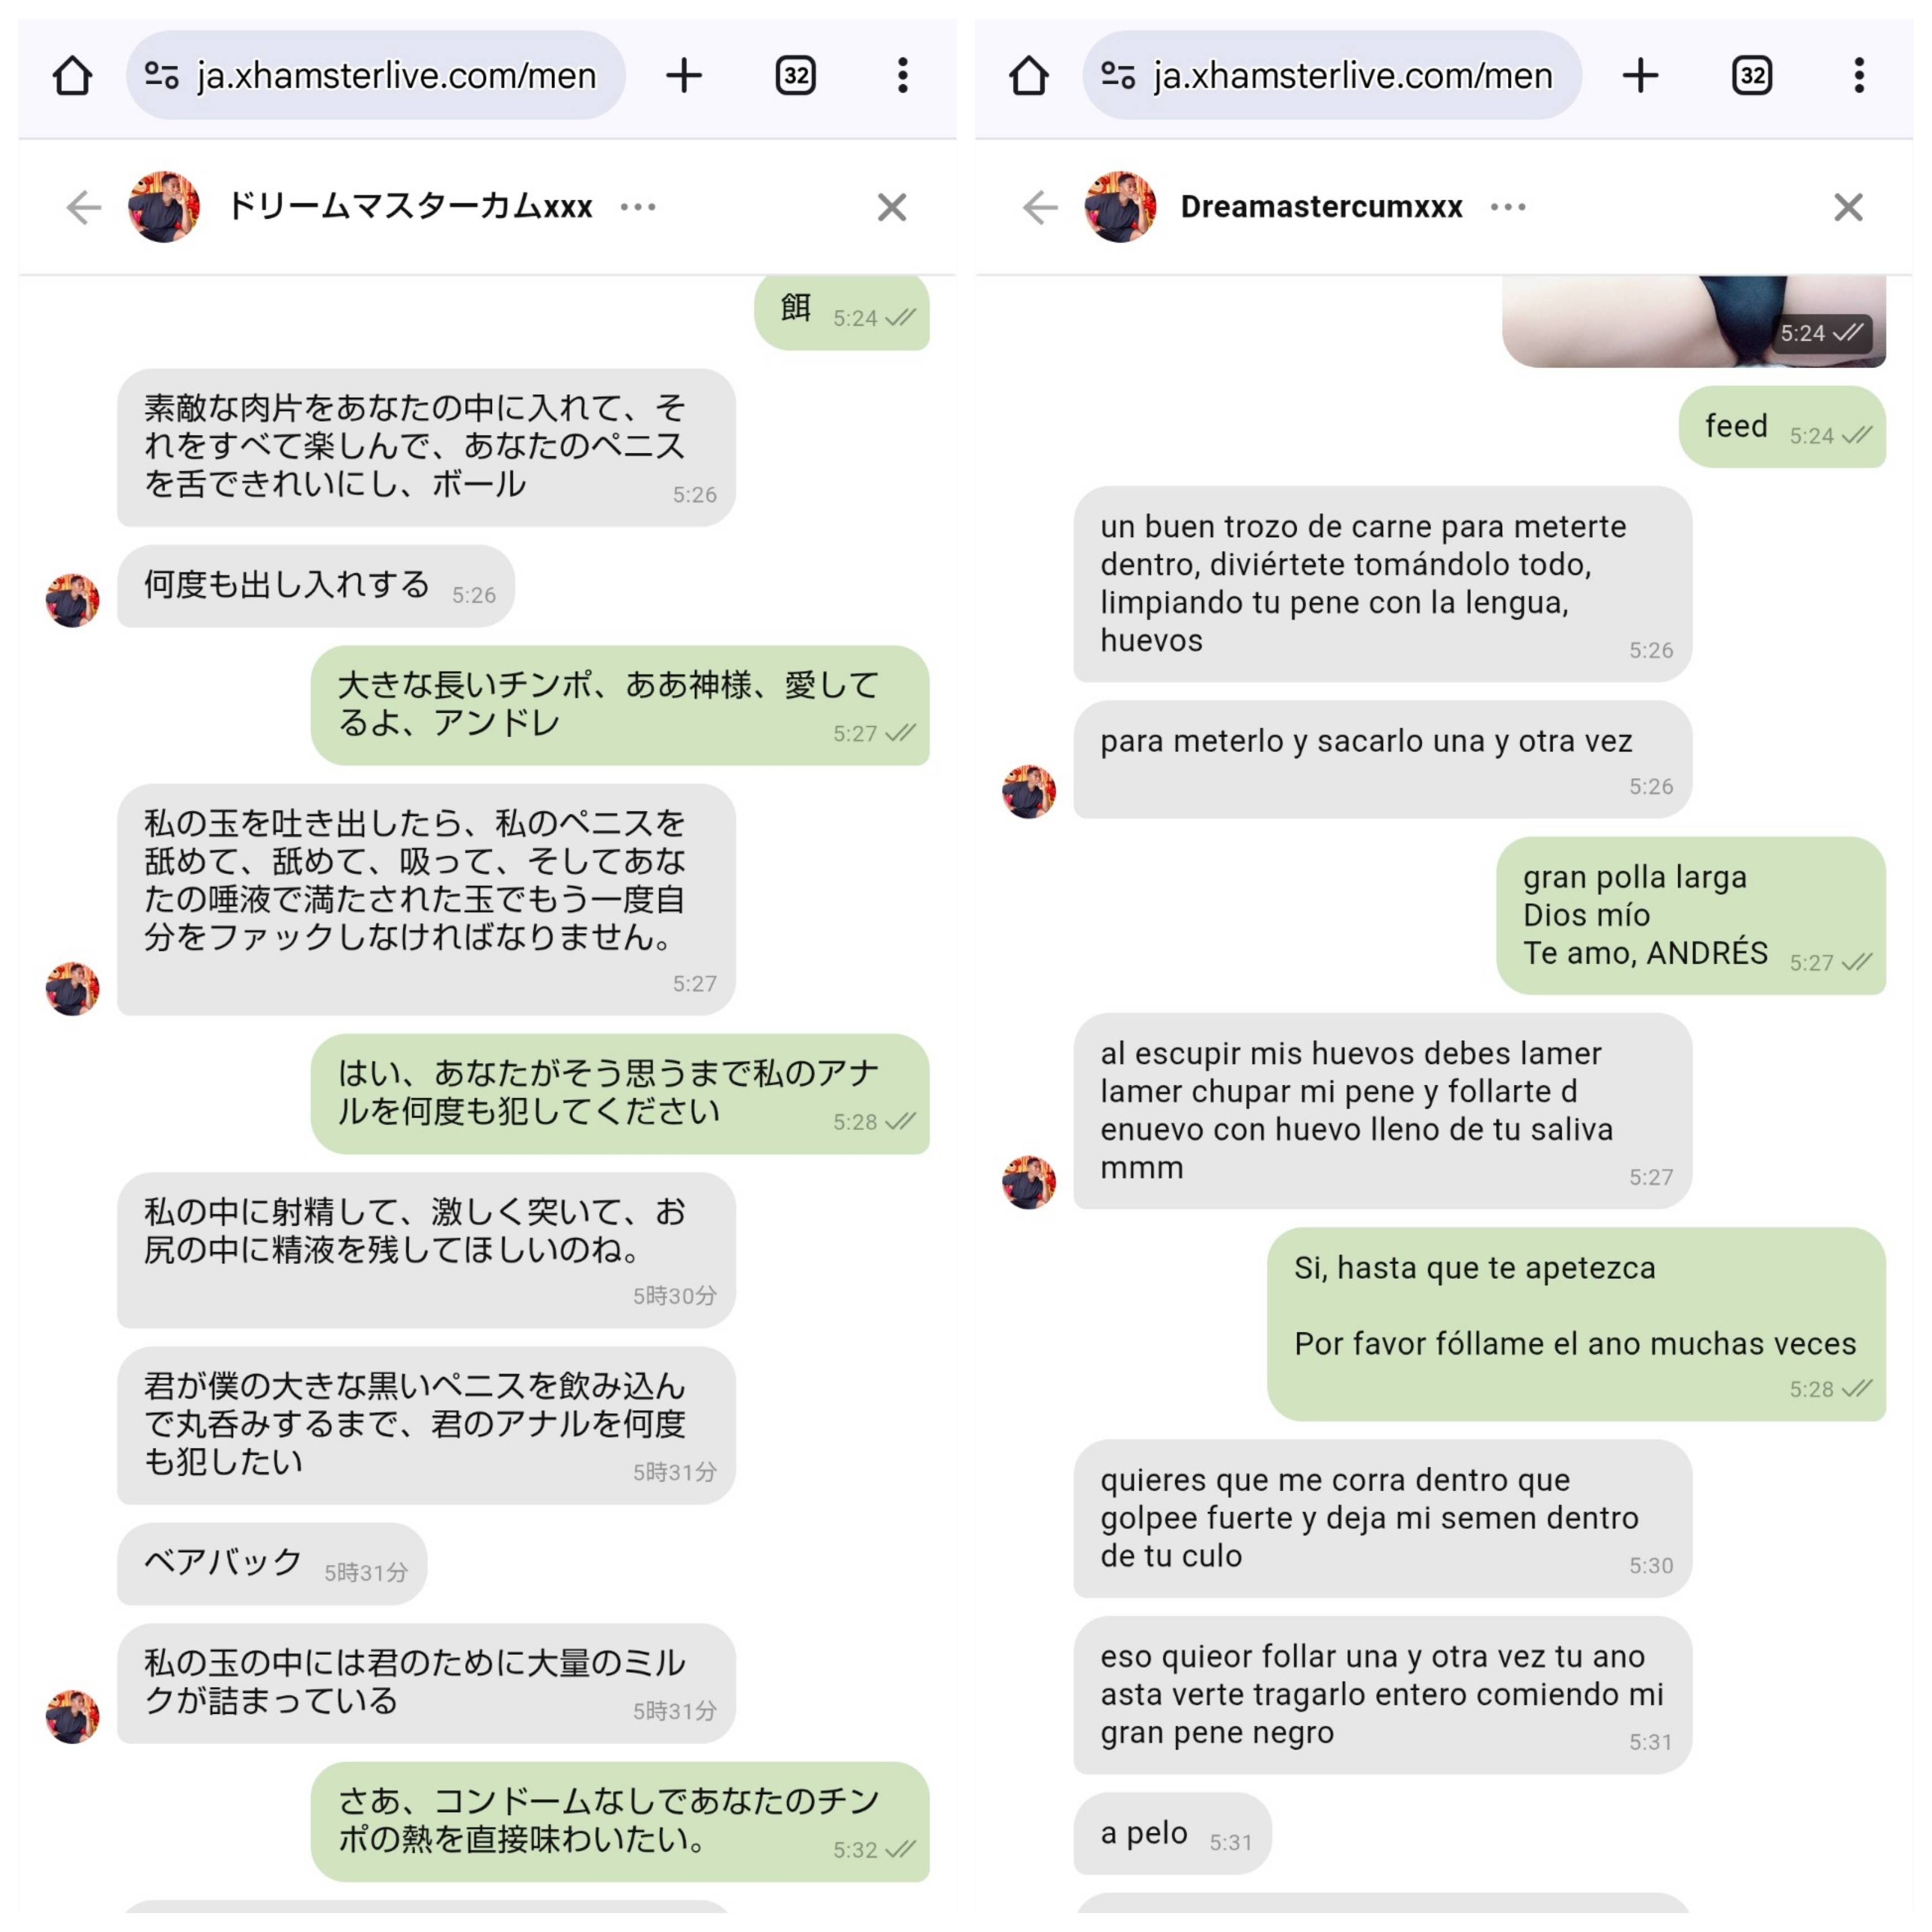This screenshot has width=1932, height=1932.
Task: Open the 32-tab switcher above the Japanese chat
Action: 796,75
